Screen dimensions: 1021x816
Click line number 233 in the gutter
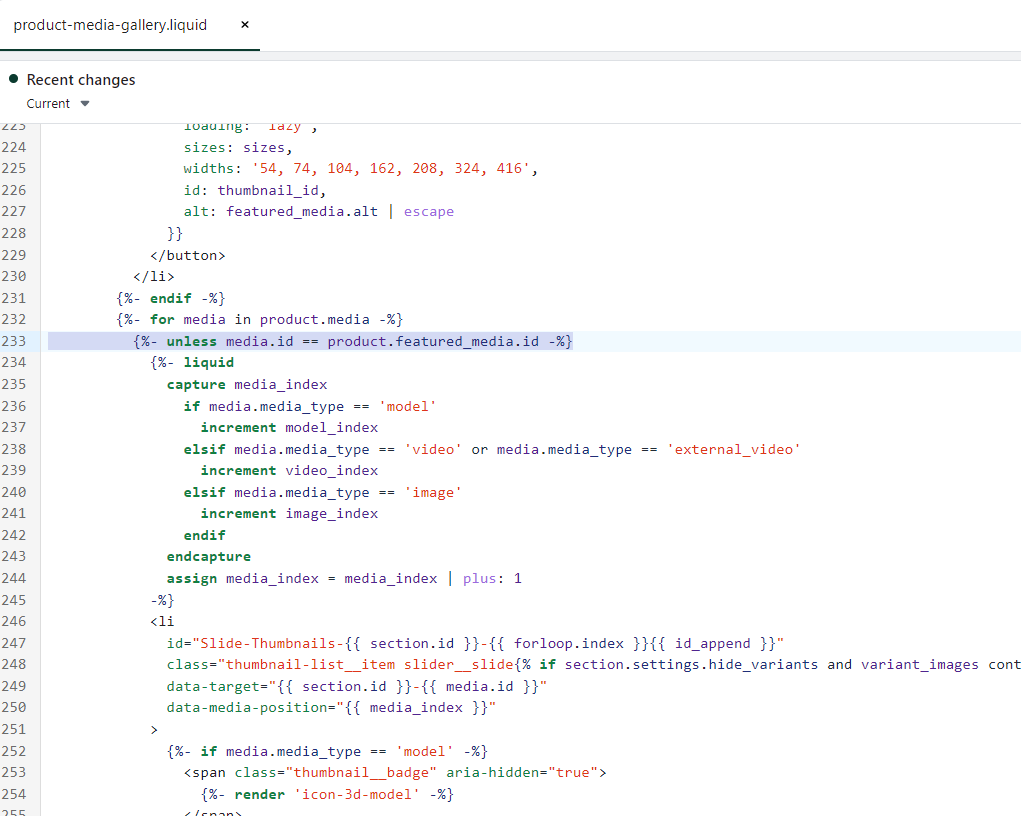14,341
